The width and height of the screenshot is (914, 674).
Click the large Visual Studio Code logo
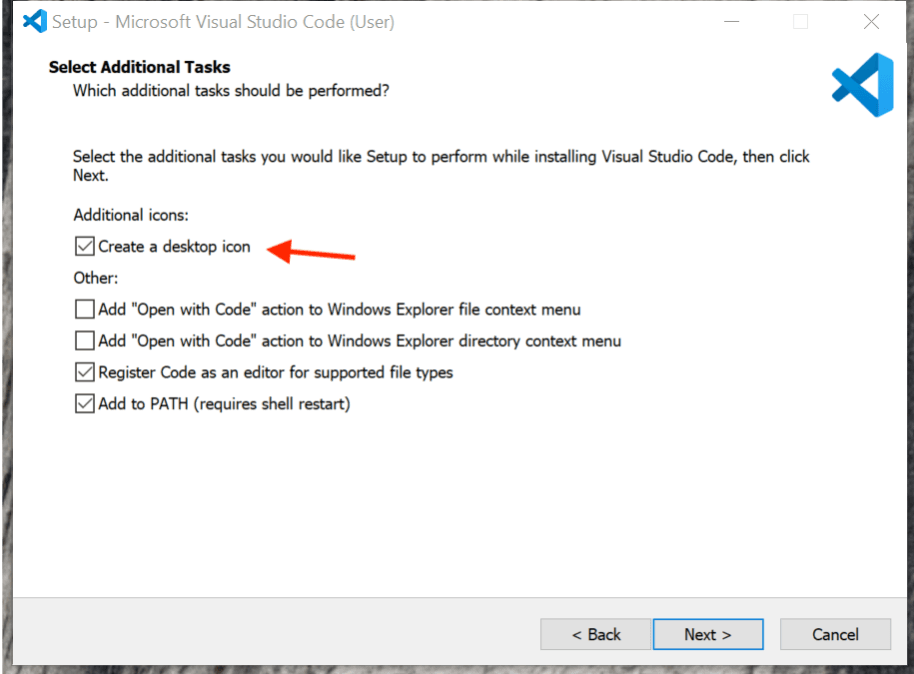[861, 85]
